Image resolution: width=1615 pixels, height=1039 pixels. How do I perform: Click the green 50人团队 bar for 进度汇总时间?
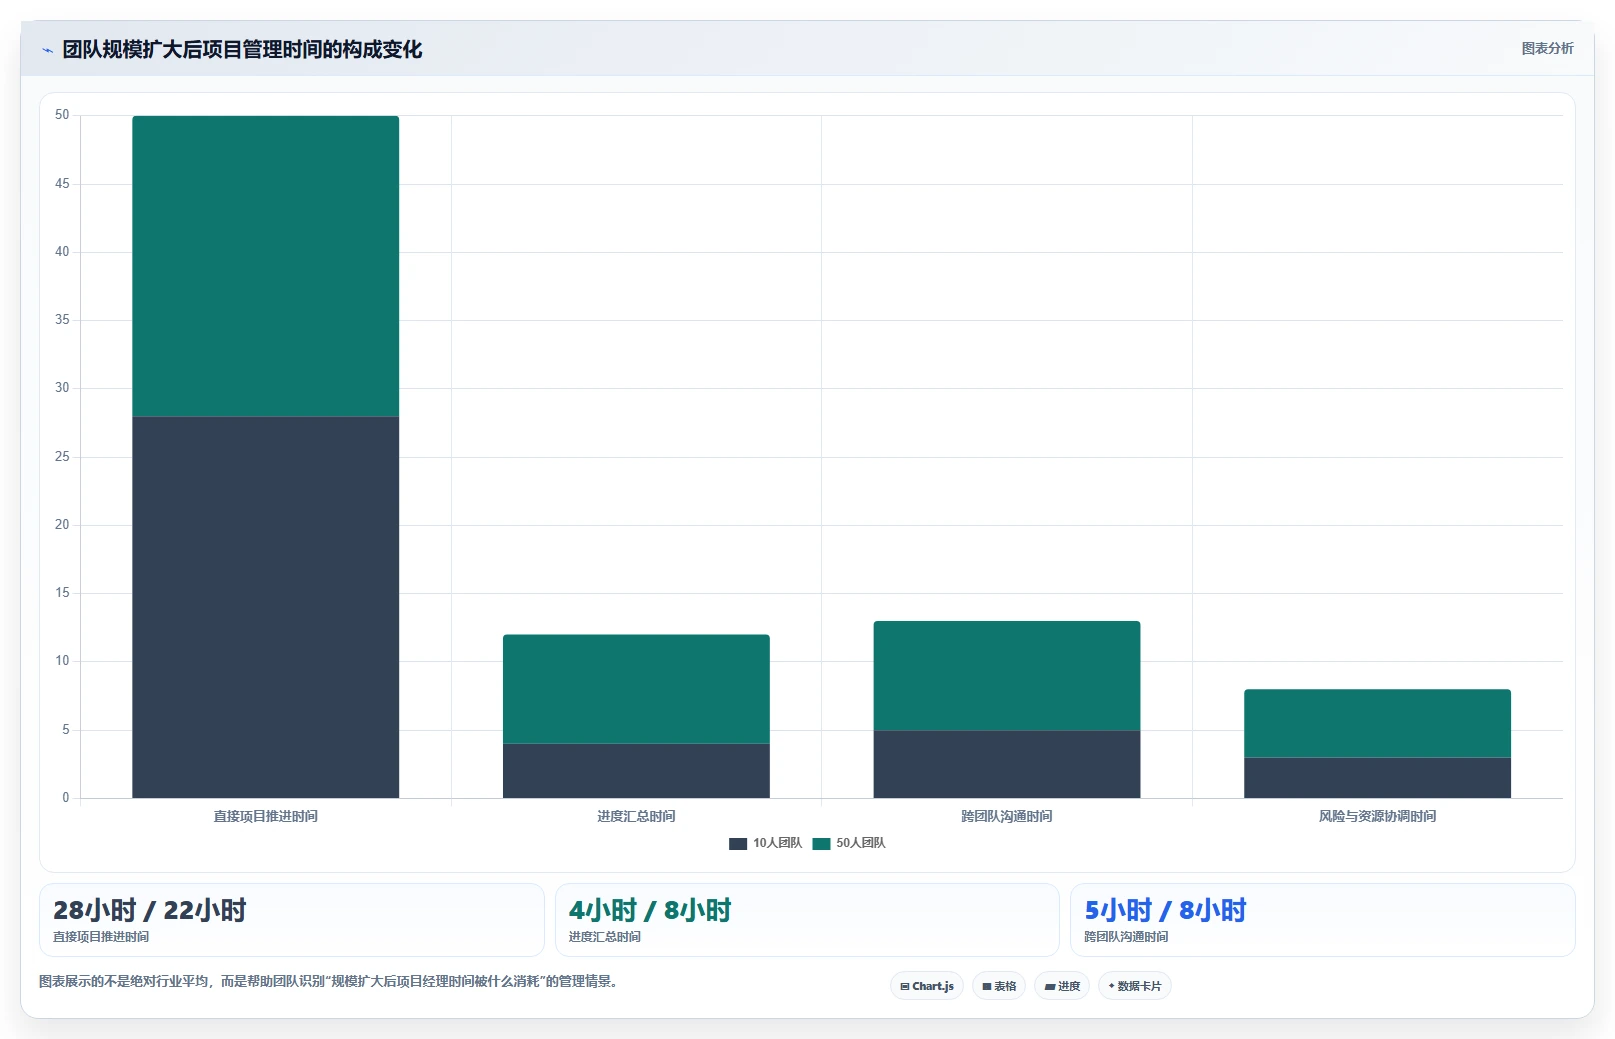636,689
